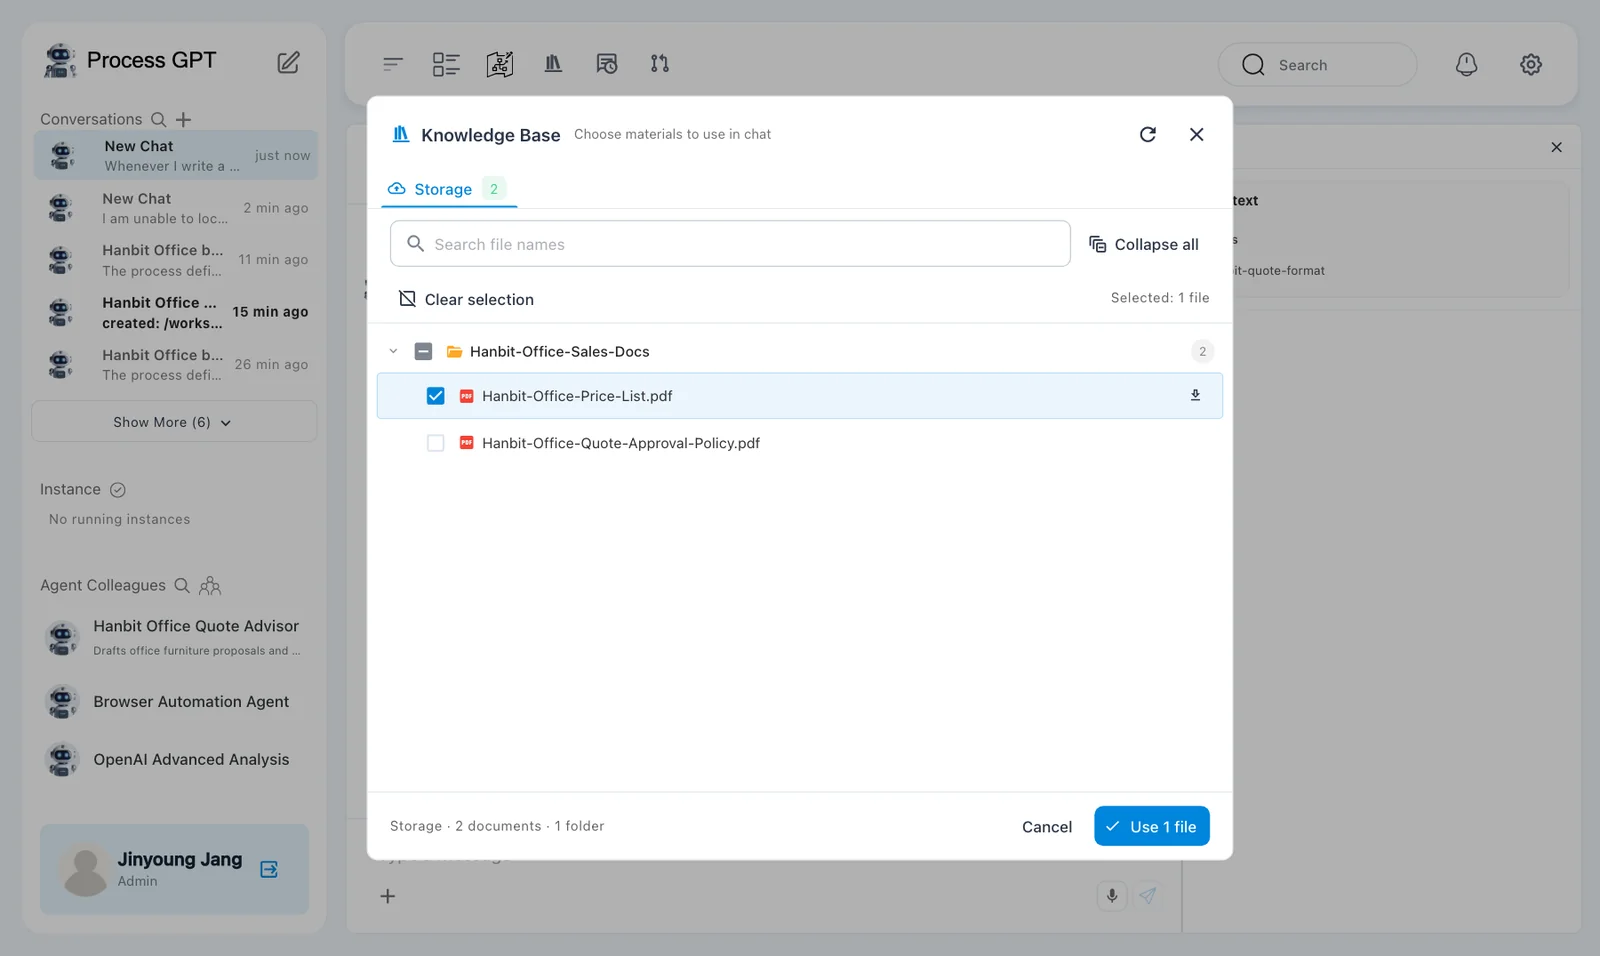This screenshot has width=1600, height=956.
Task: Close the right side panel
Action: 1556,147
